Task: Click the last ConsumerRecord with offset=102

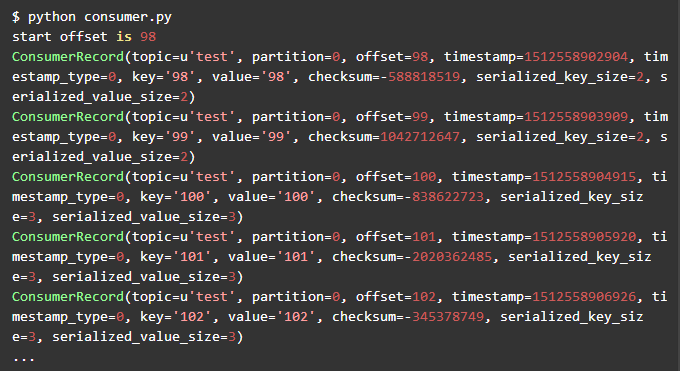Action: 68,296
